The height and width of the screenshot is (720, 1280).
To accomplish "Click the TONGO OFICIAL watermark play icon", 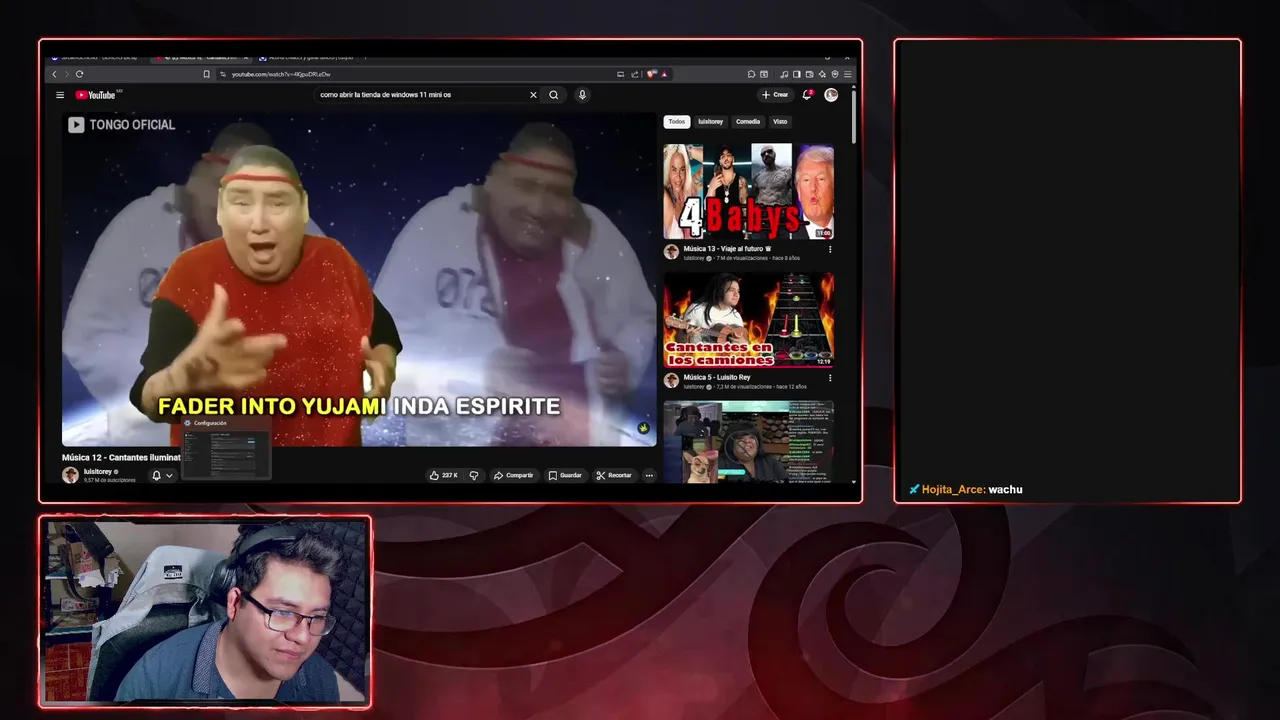I will click(76, 125).
